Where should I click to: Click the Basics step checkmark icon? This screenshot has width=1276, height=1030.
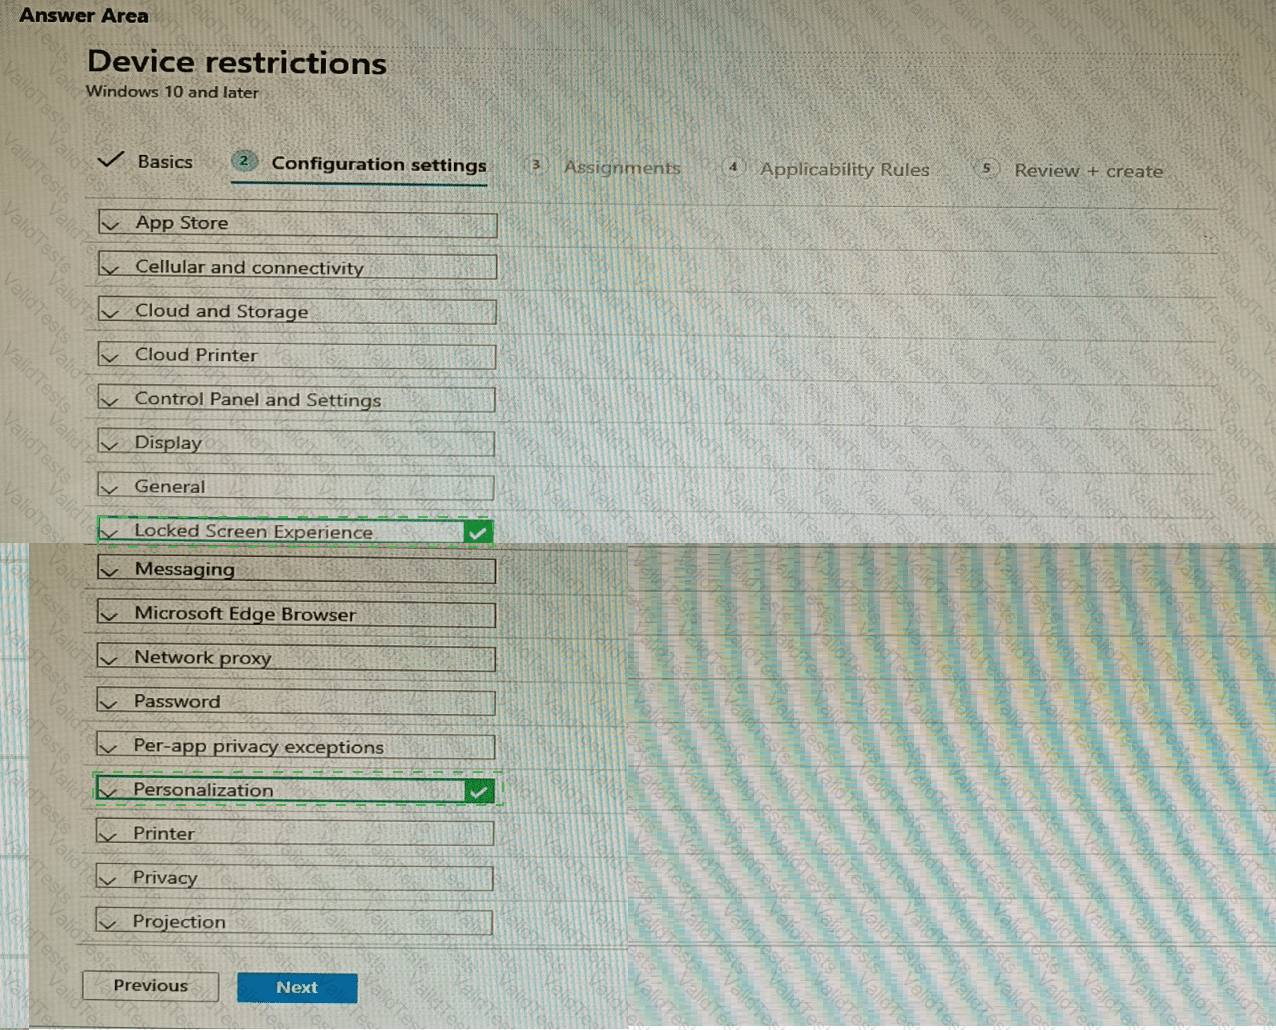click(x=111, y=160)
